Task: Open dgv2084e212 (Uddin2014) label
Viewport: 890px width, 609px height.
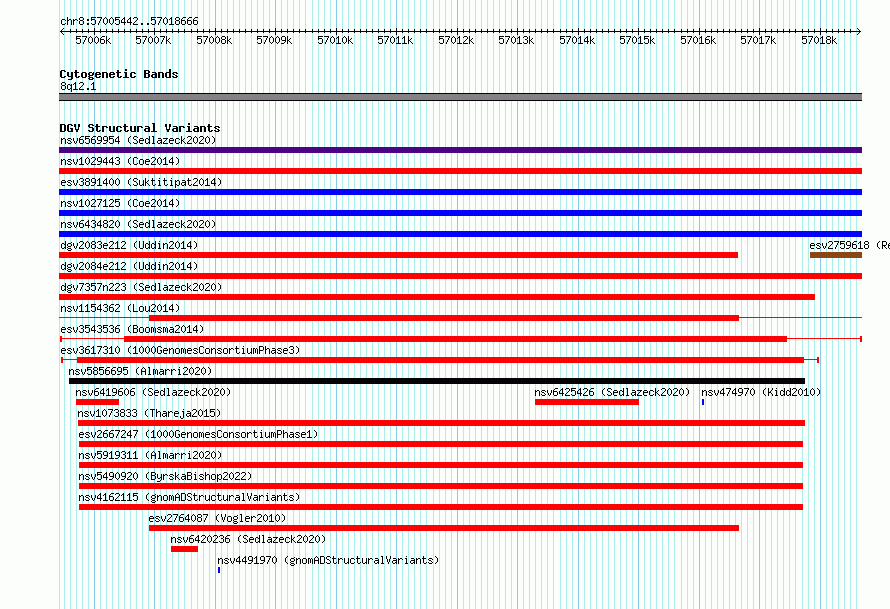Action: coord(129,266)
